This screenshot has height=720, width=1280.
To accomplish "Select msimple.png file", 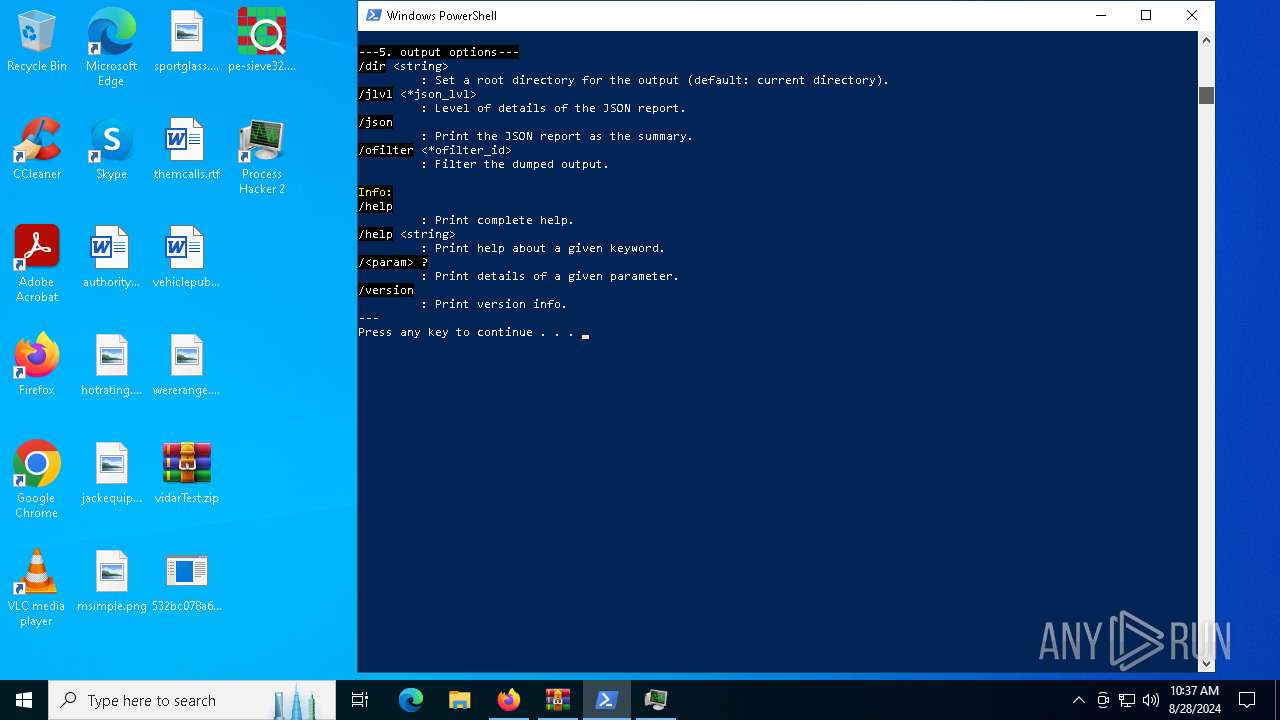I will [x=111, y=582].
